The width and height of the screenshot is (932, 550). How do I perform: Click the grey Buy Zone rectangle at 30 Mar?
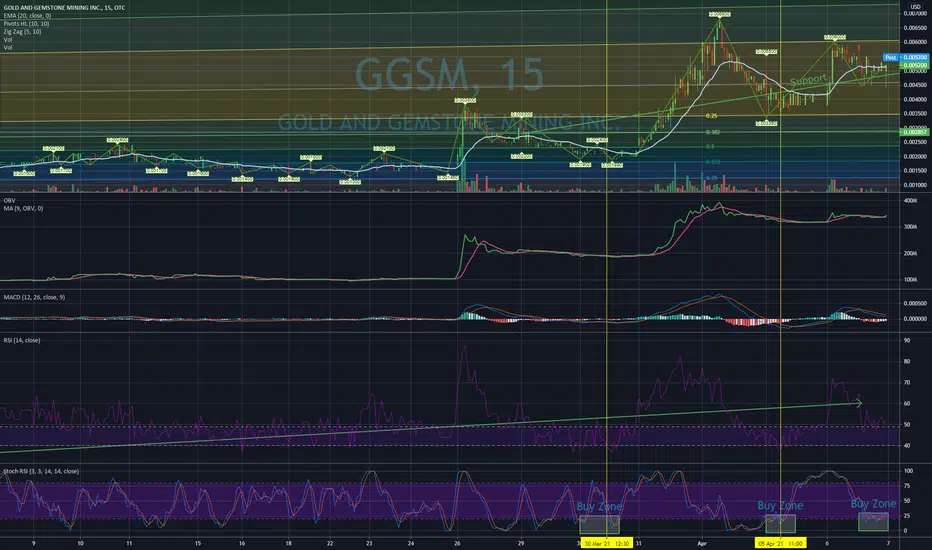pos(600,524)
